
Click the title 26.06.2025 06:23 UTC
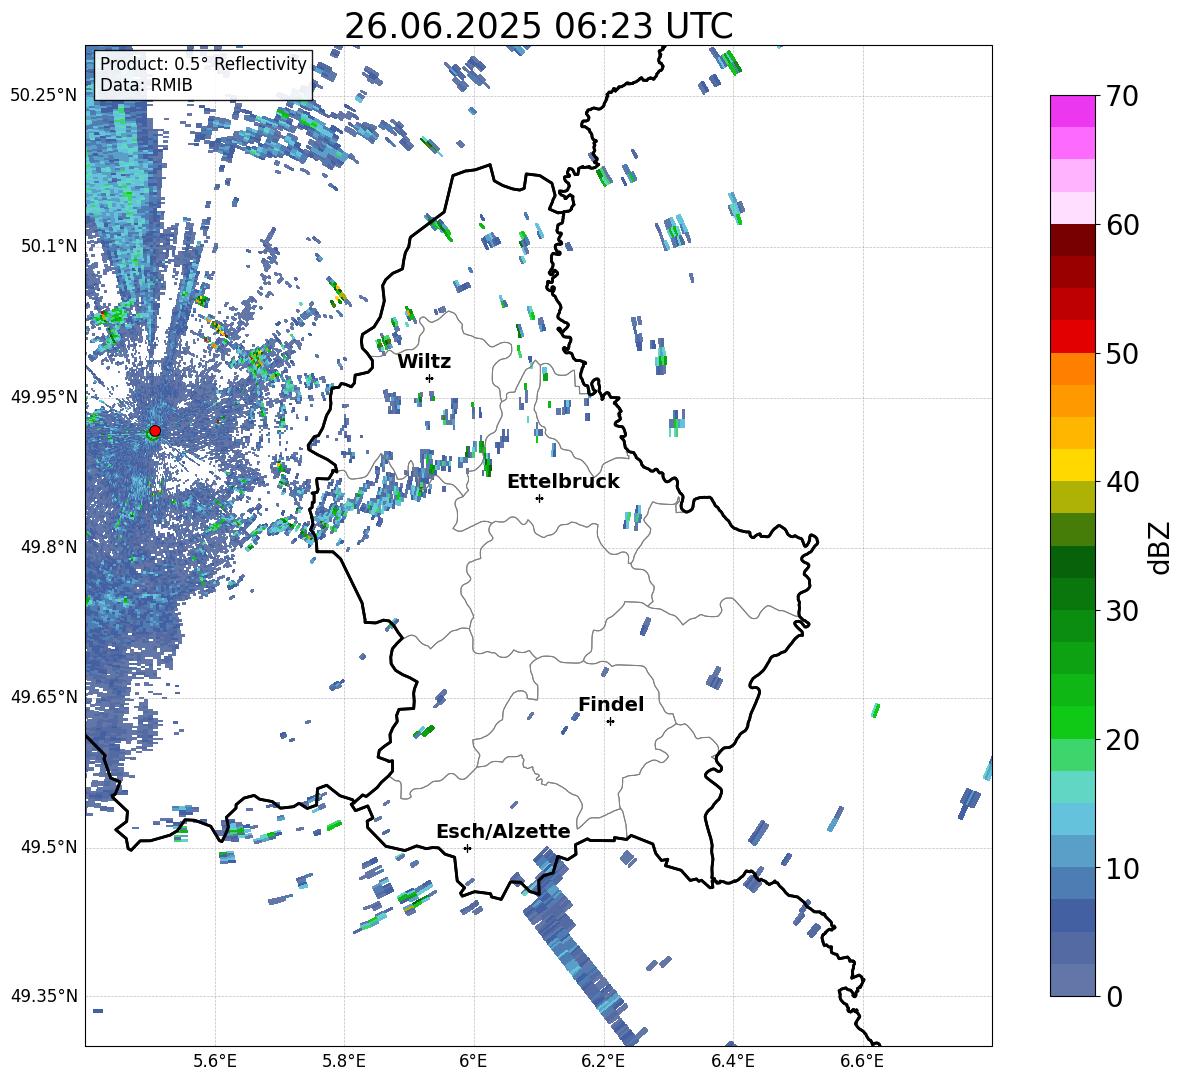(538, 26)
